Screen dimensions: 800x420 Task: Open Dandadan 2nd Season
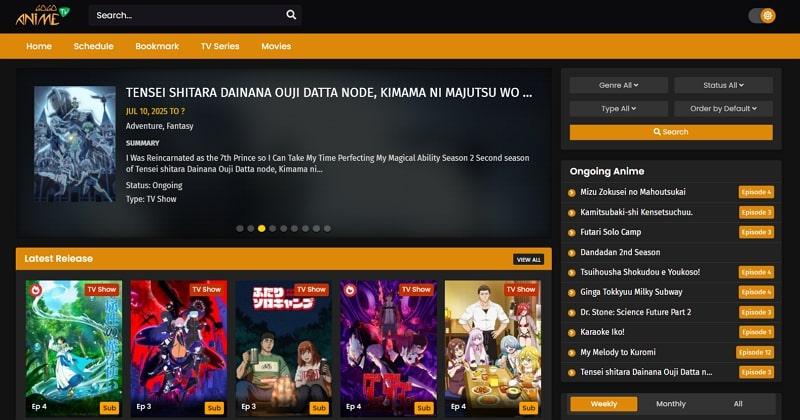click(x=620, y=252)
